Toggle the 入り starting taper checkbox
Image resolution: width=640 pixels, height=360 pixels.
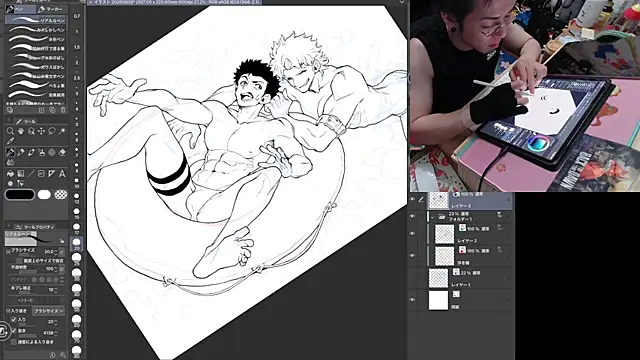coord(14,320)
